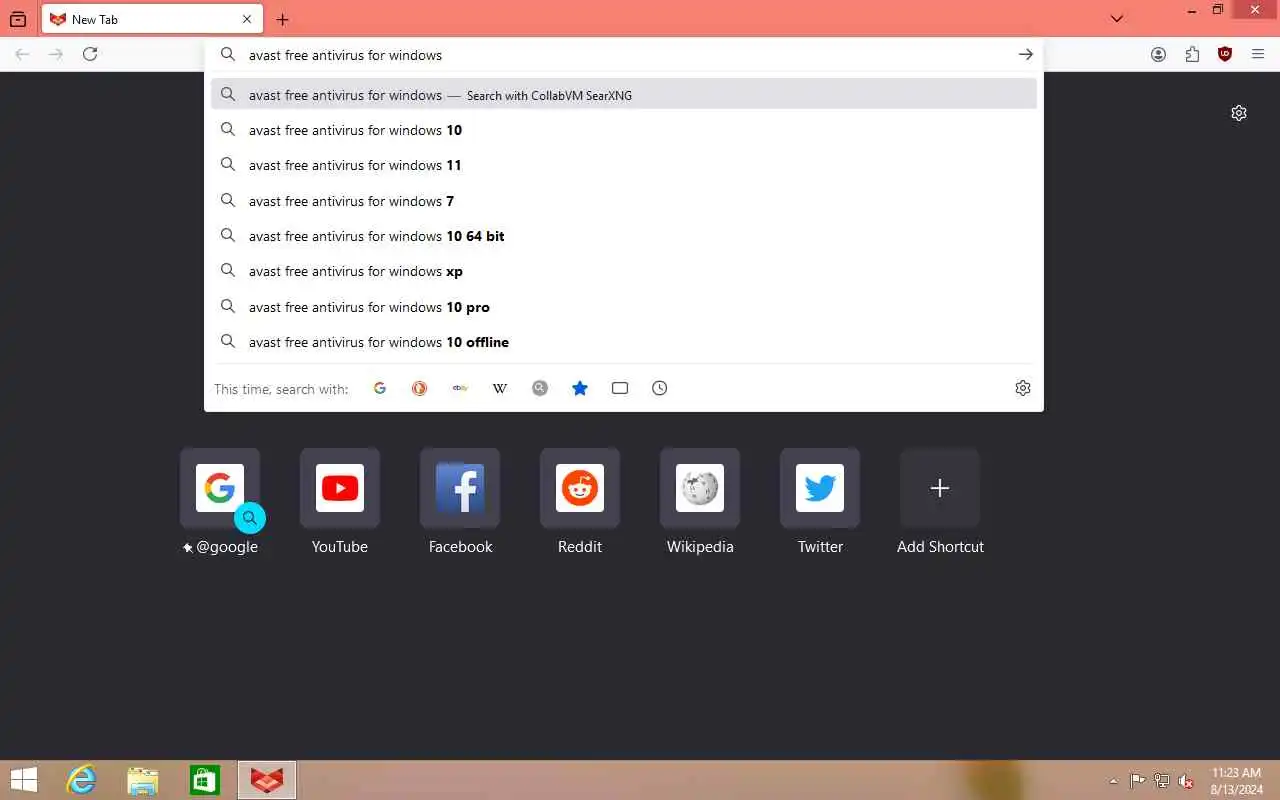Viewport: 1280px width, 800px height.
Task: Search this time with DuckDuckGo icon
Action: (x=420, y=388)
